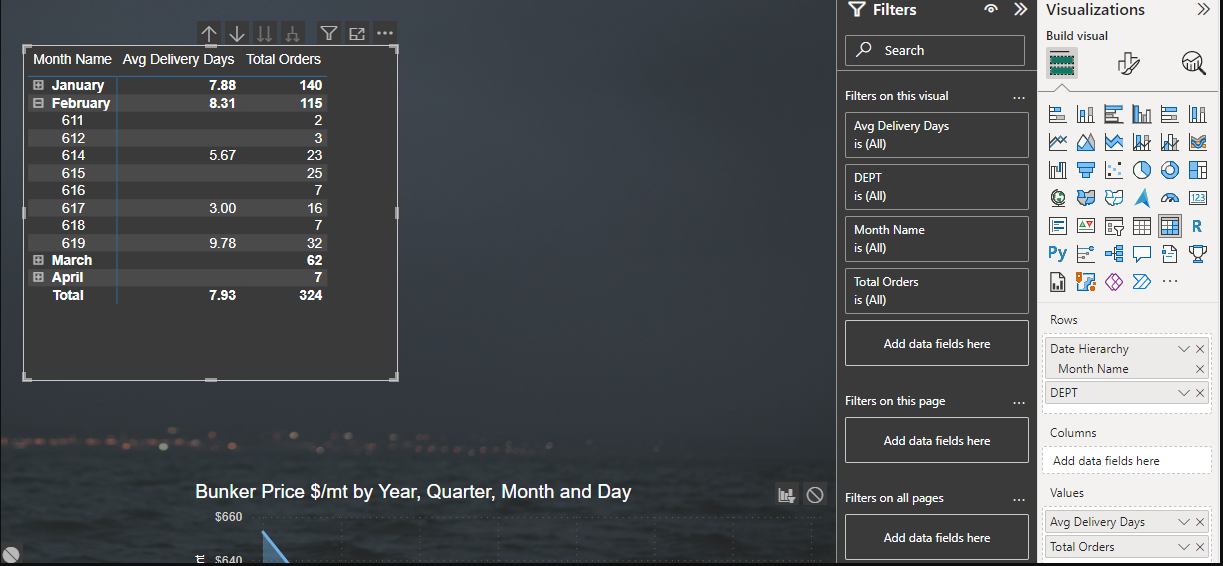Open dropdown for Avg Delivery Days value field

coord(1184,522)
